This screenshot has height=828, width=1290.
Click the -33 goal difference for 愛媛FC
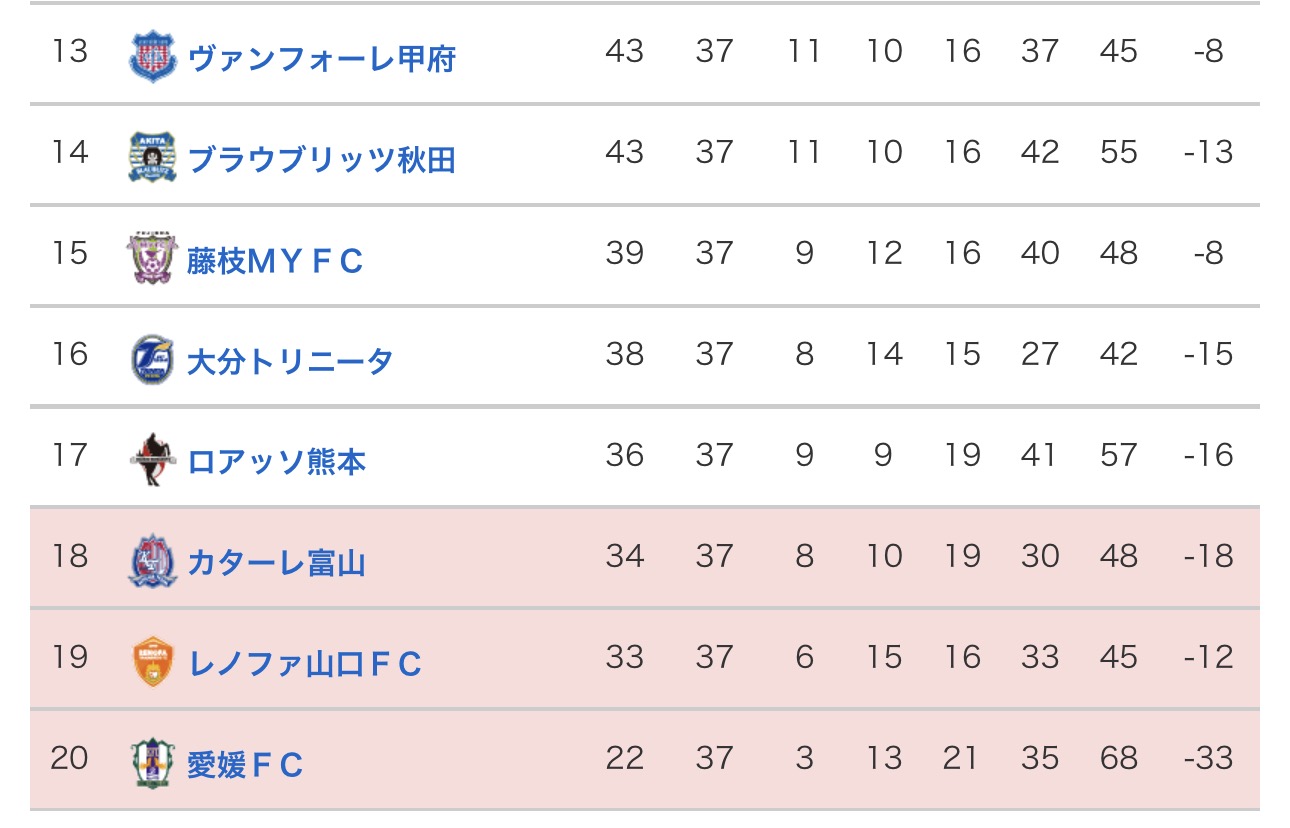[1208, 758]
